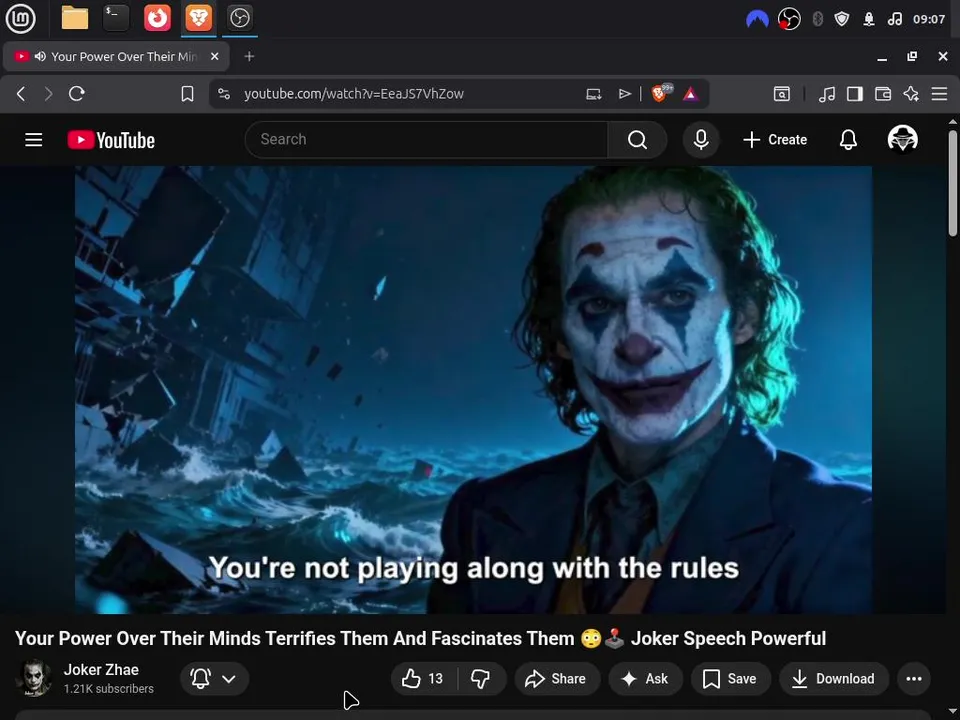The width and height of the screenshot is (960, 720).
Task: Click the Joker video player
Action: 473,389
